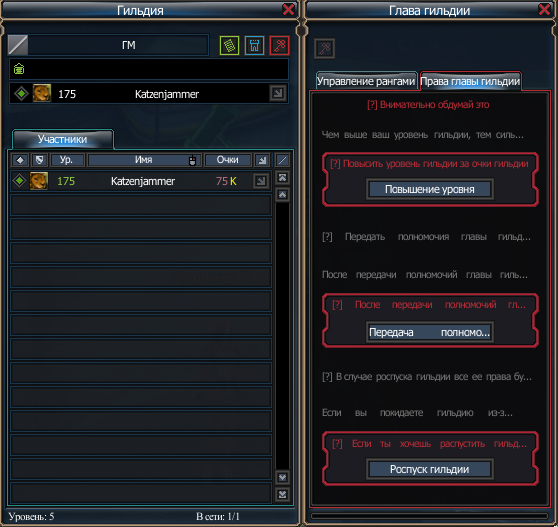The height and width of the screenshot is (527, 558).
Task: Select the Участники tab
Action: (x=63, y=139)
